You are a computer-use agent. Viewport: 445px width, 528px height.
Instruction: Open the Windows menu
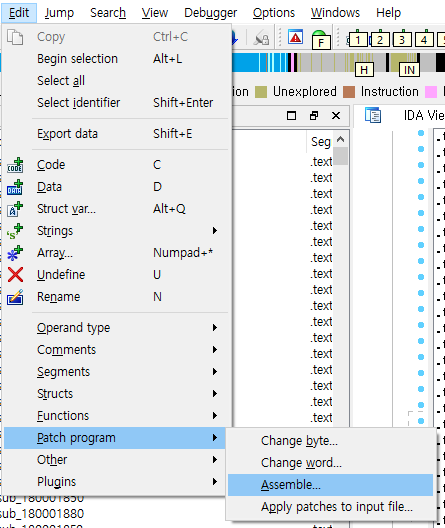[335, 13]
